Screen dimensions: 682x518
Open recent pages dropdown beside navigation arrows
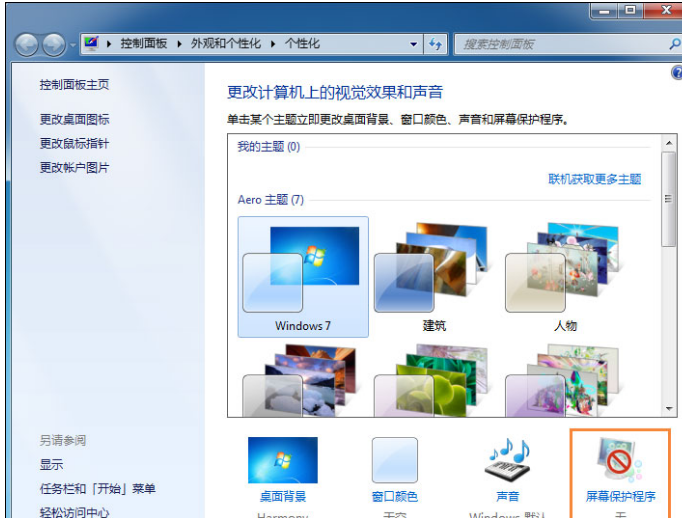(73, 45)
